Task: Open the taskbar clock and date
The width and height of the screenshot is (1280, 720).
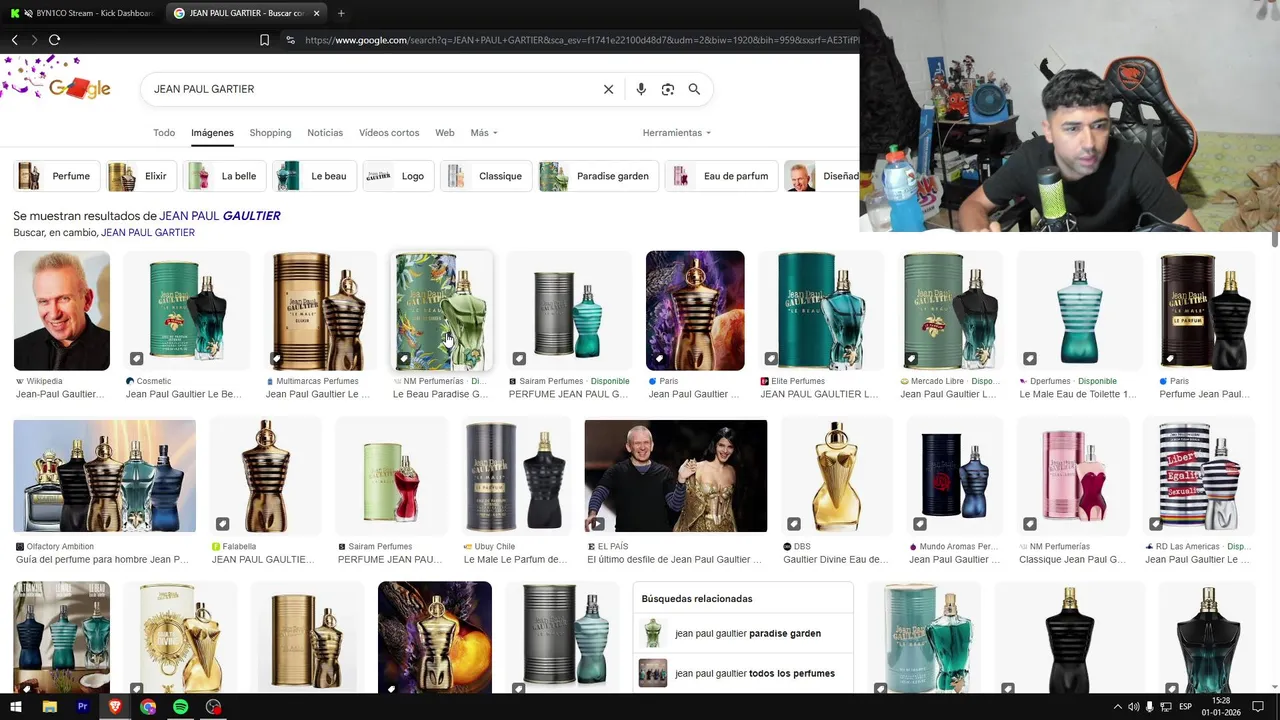Action: [x=1221, y=707]
